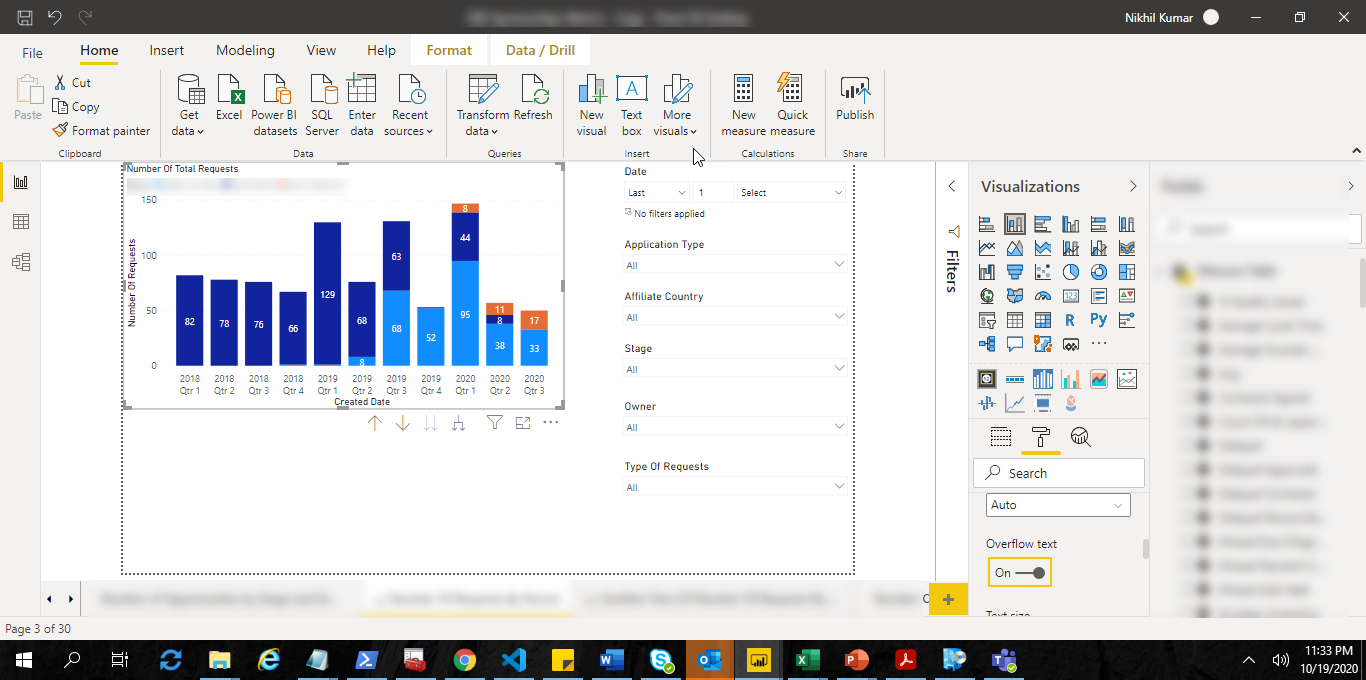
Task: Connect to SQL Server source
Action: click(322, 105)
